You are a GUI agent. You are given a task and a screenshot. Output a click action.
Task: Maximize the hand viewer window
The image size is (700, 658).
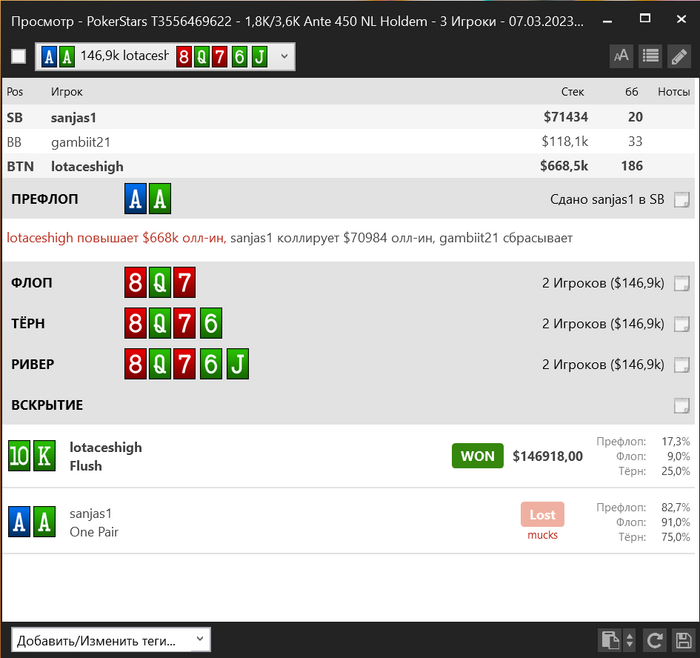coord(645,18)
